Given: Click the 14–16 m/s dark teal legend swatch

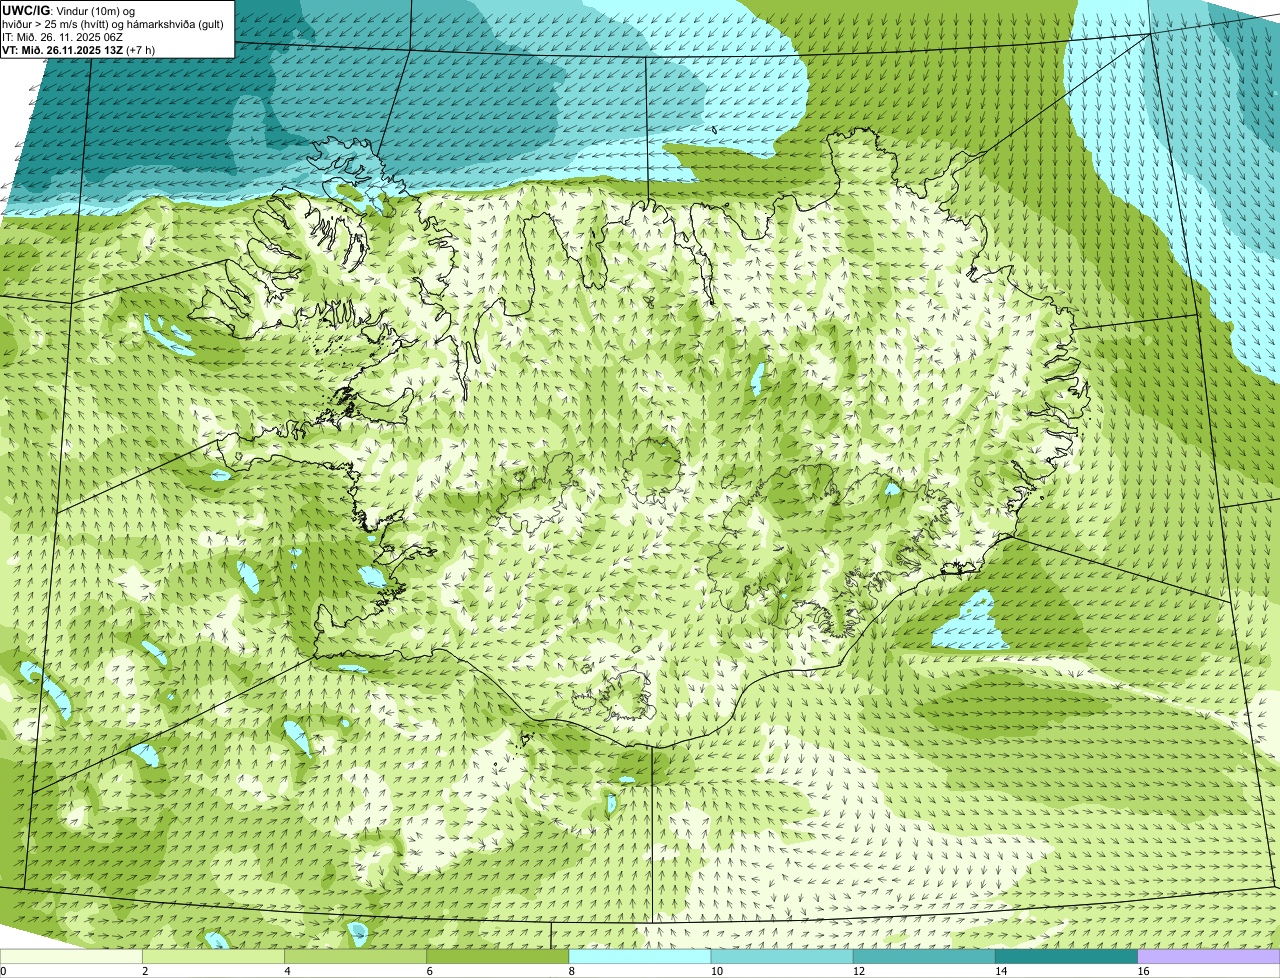Looking at the screenshot, I should tap(1066, 957).
